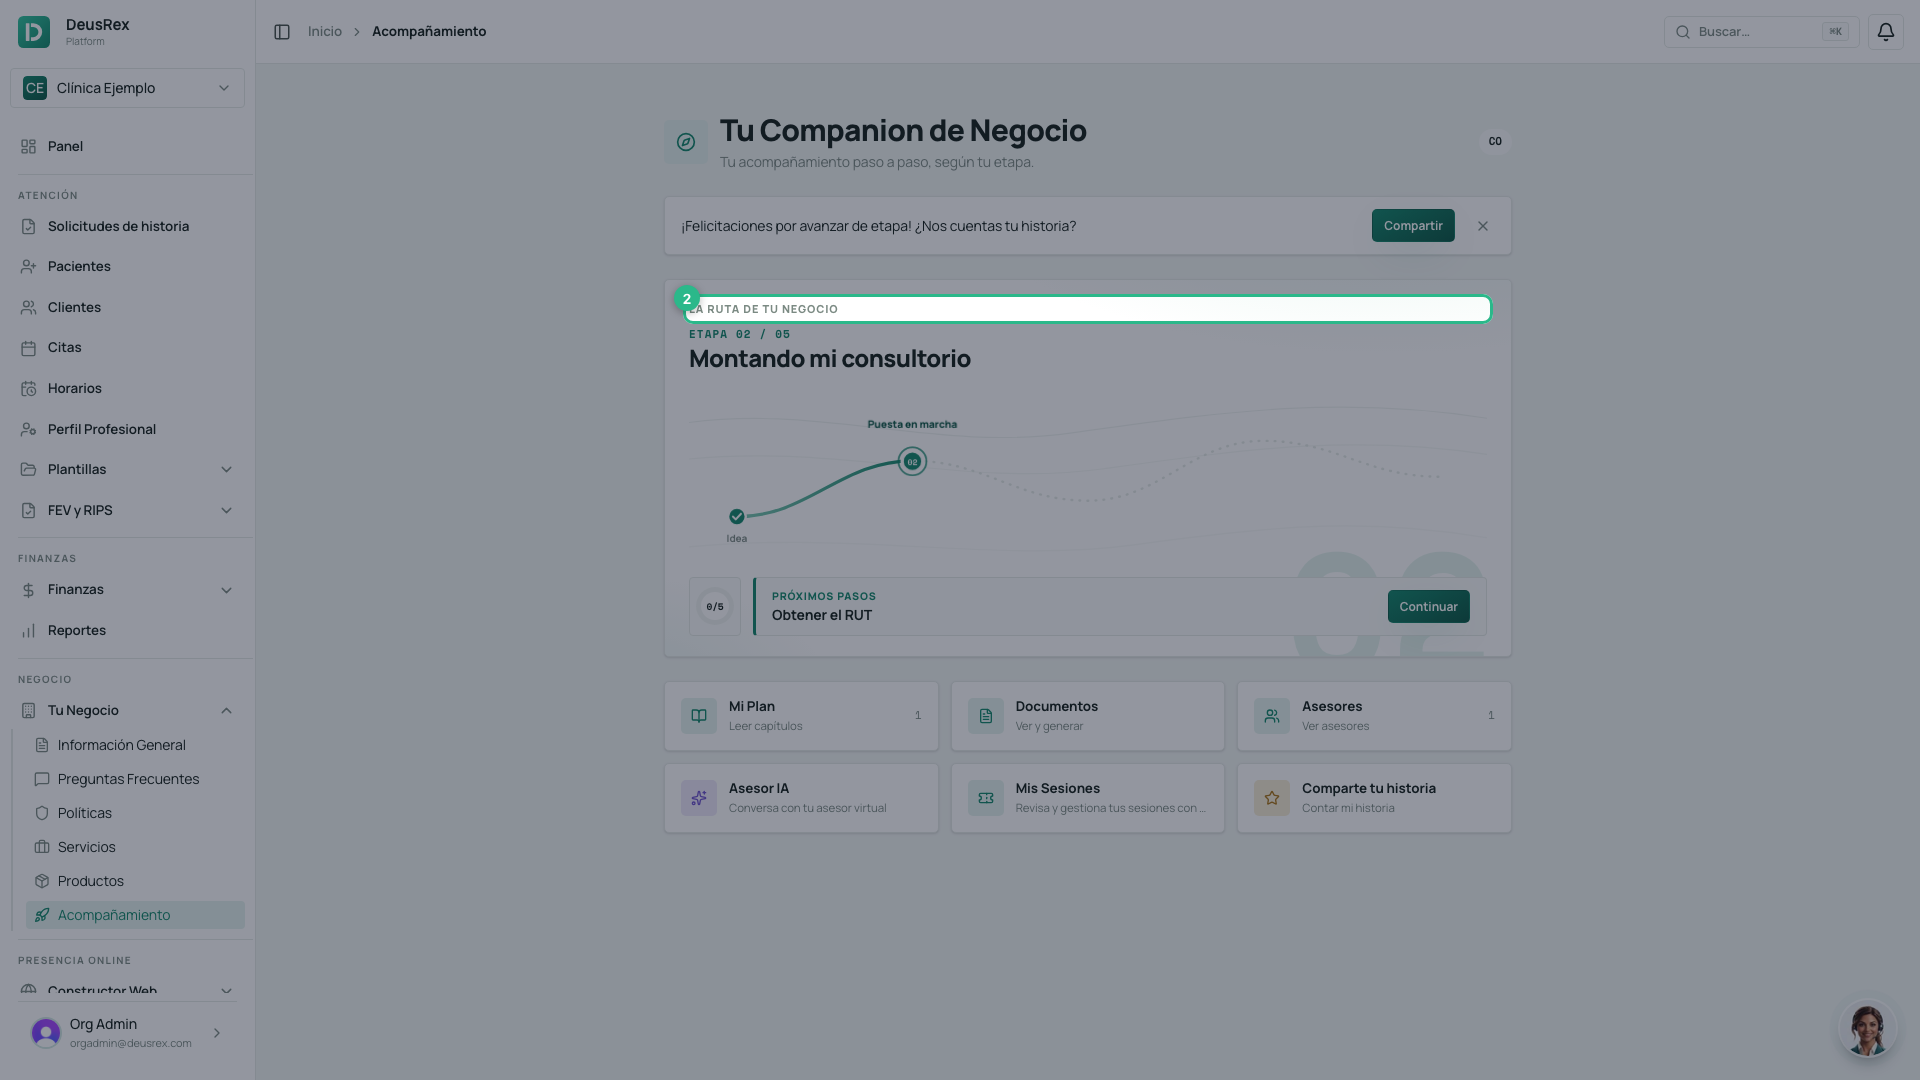
Task: Open Clínica Ejemplo organization dropdown
Action: pyautogui.click(x=127, y=88)
